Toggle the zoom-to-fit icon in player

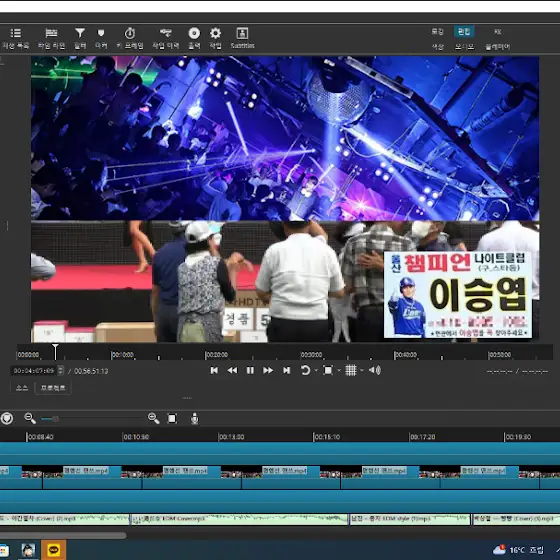click(x=328, y=370)
